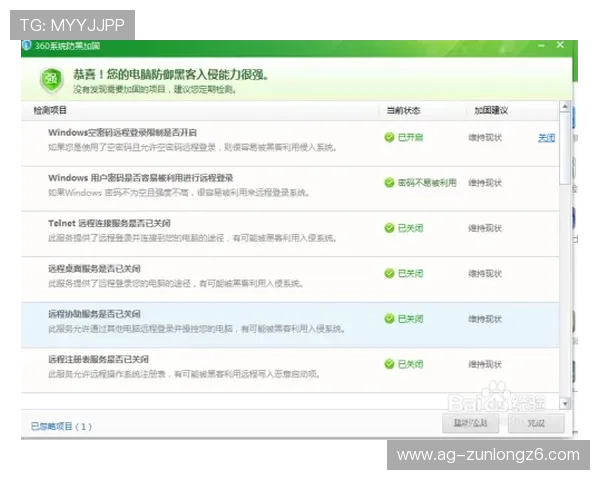Click the 360系统防黑加固 window title text

click(67, 46)
